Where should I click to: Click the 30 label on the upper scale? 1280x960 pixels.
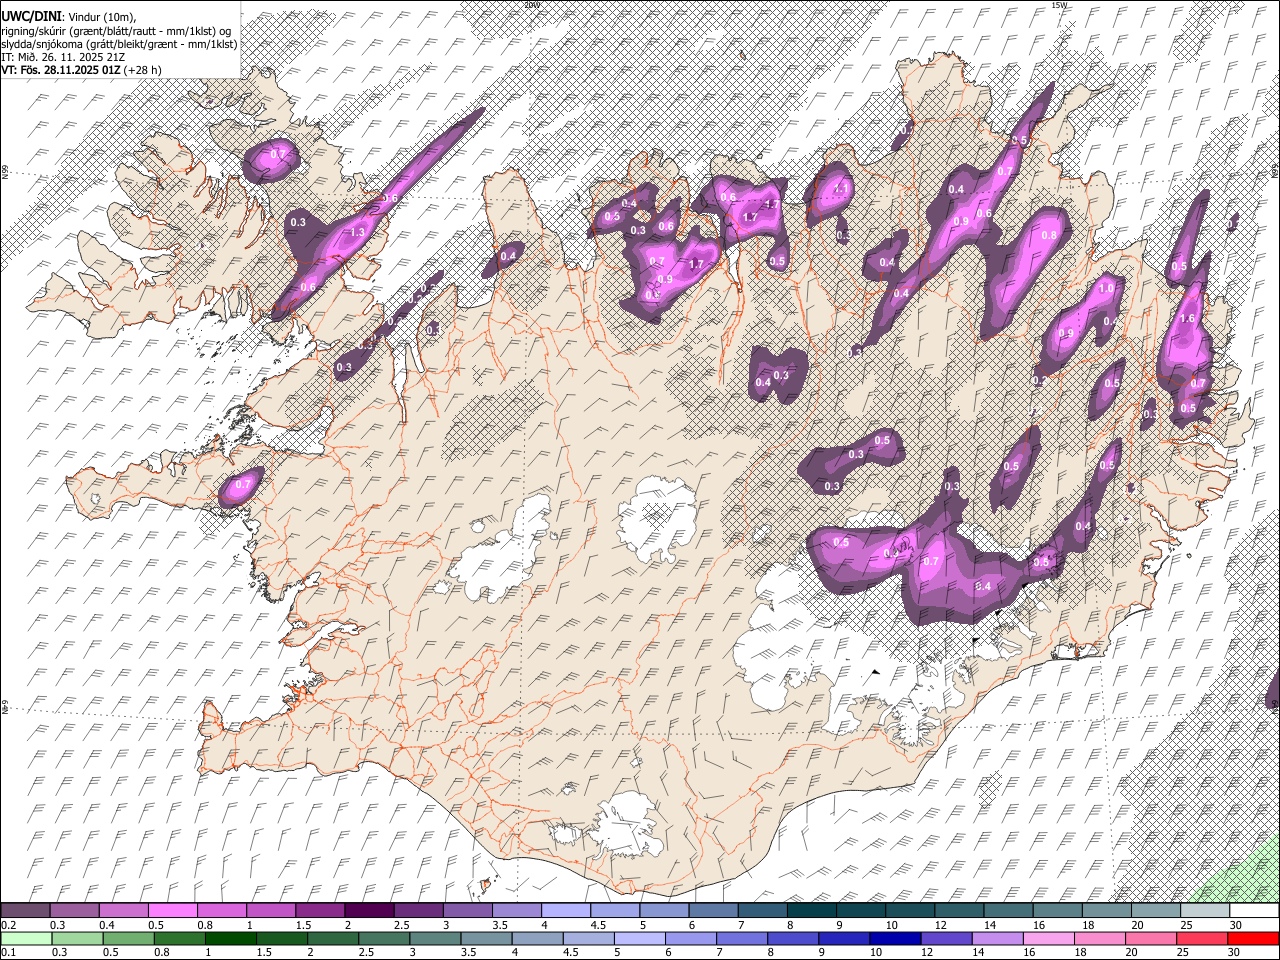(x=1236, y=925)
